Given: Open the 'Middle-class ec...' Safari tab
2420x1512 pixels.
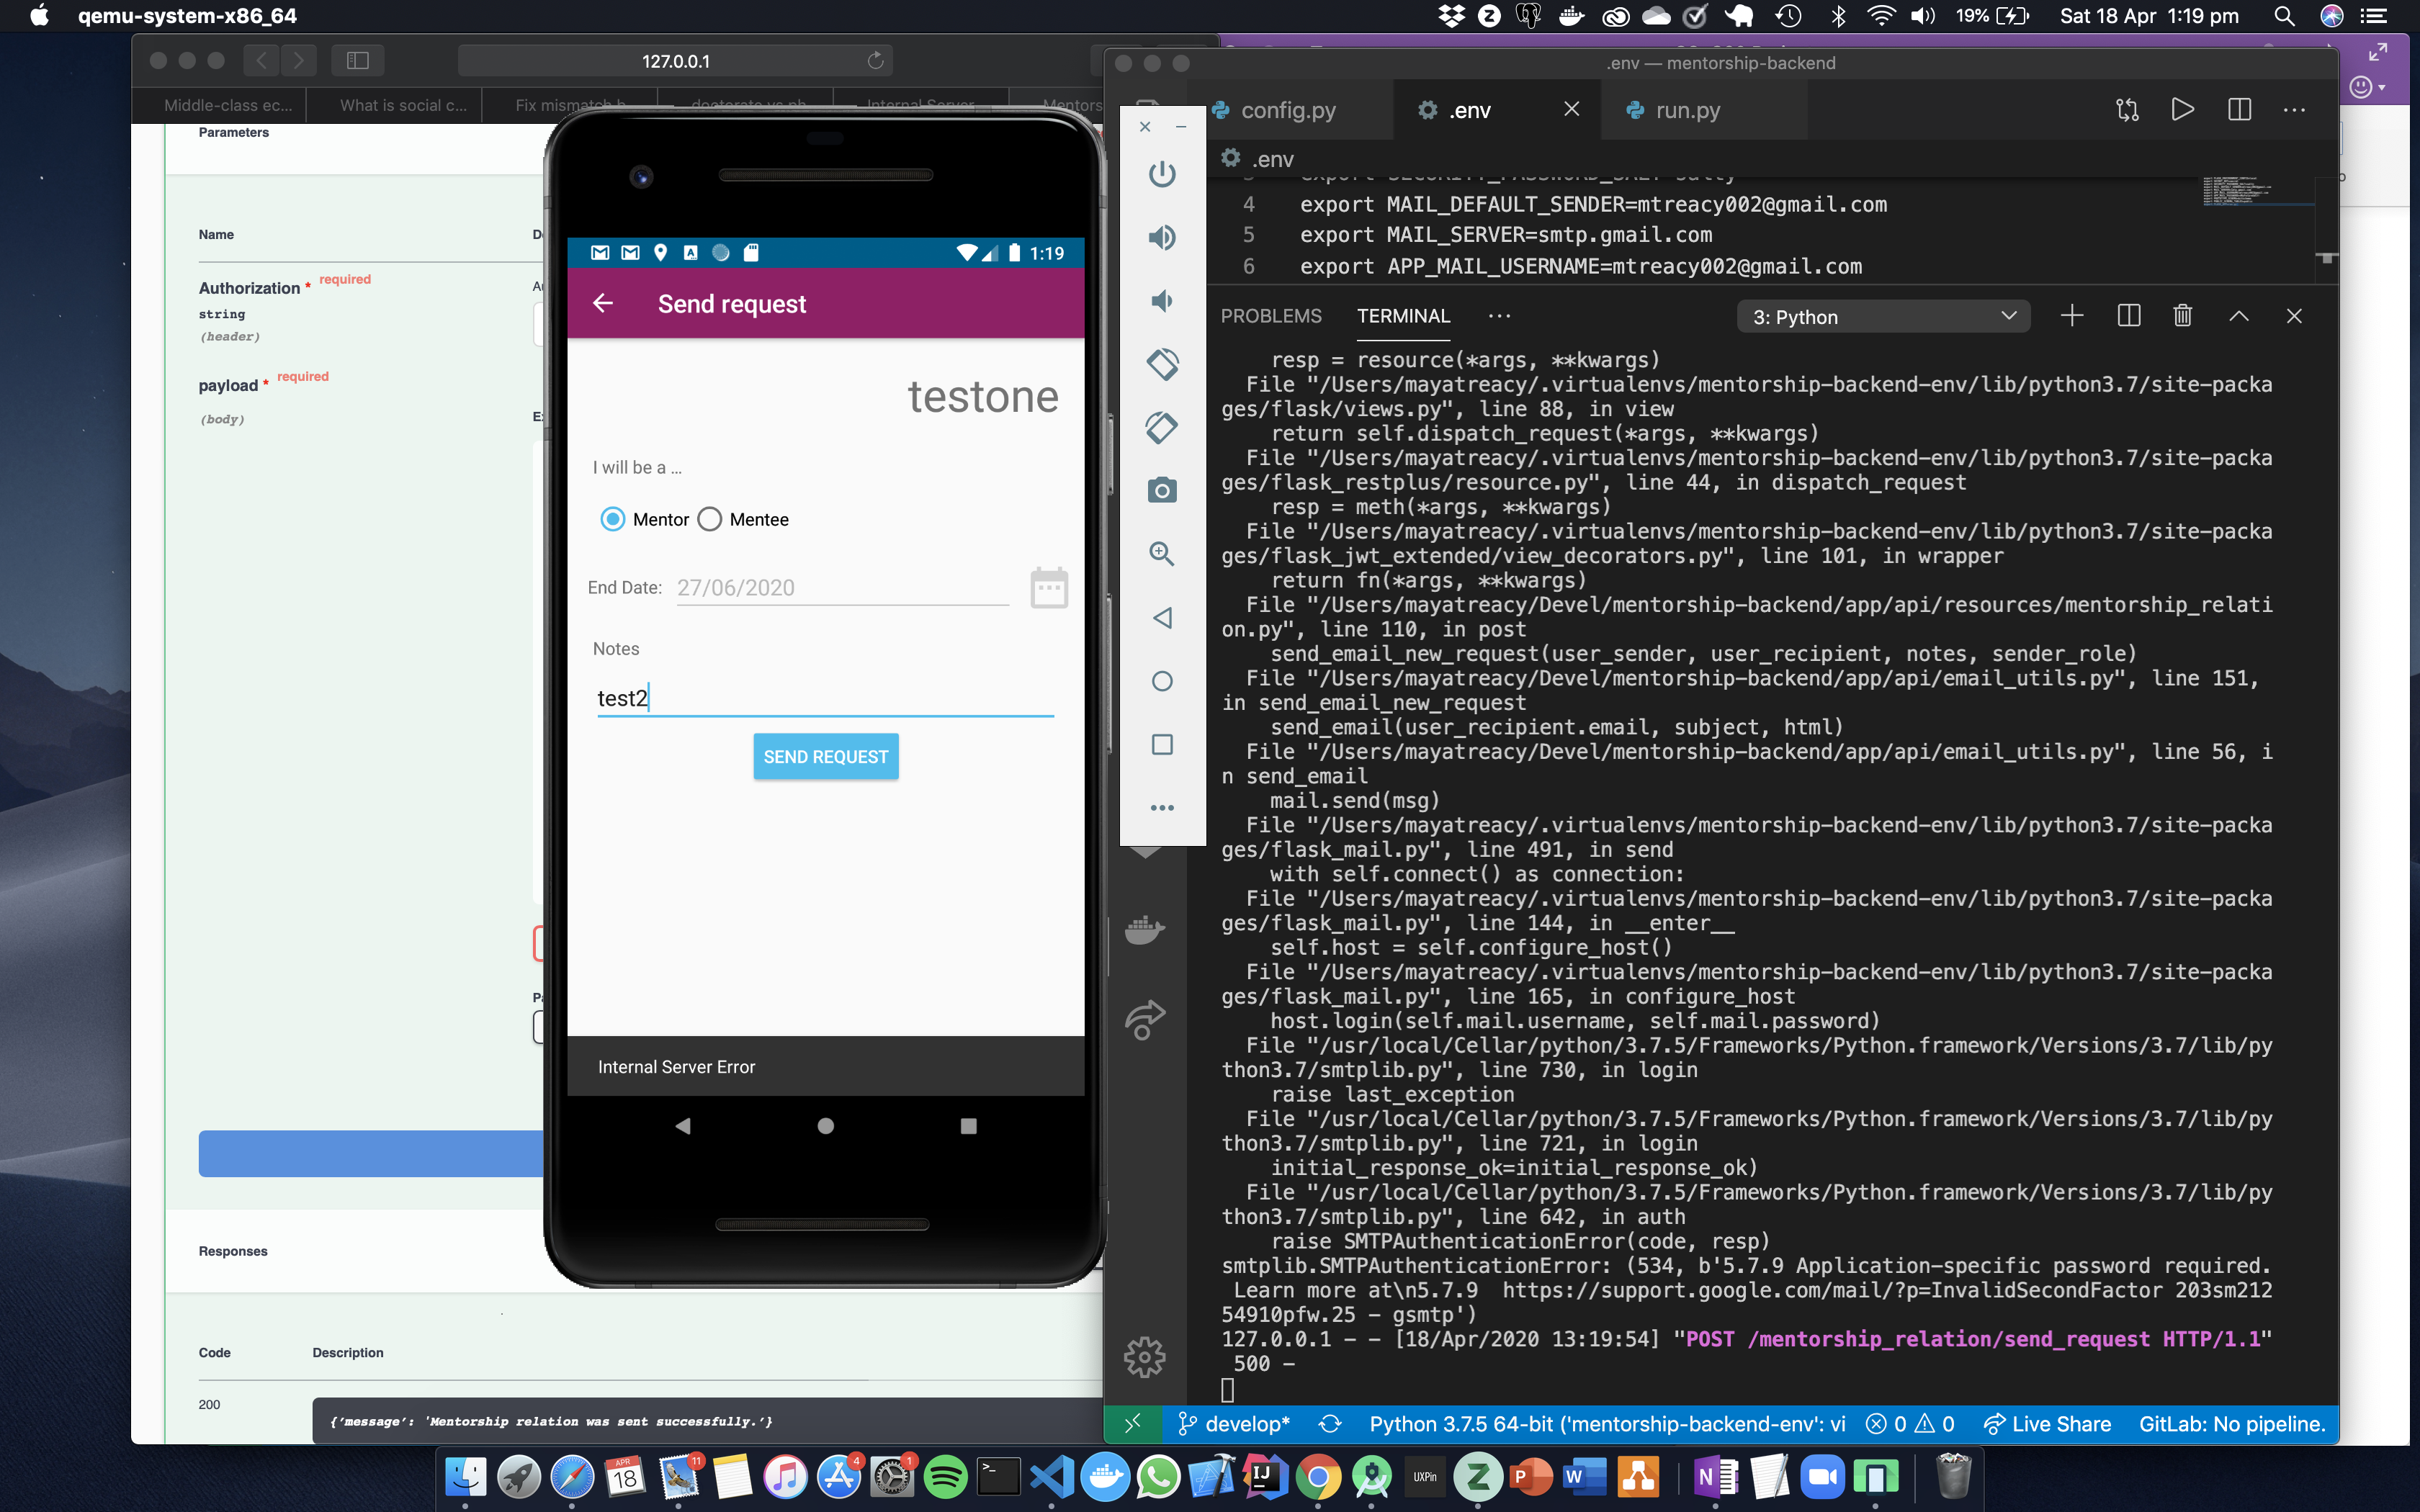Looking at the screenshot, I should (x=228, y=105).
